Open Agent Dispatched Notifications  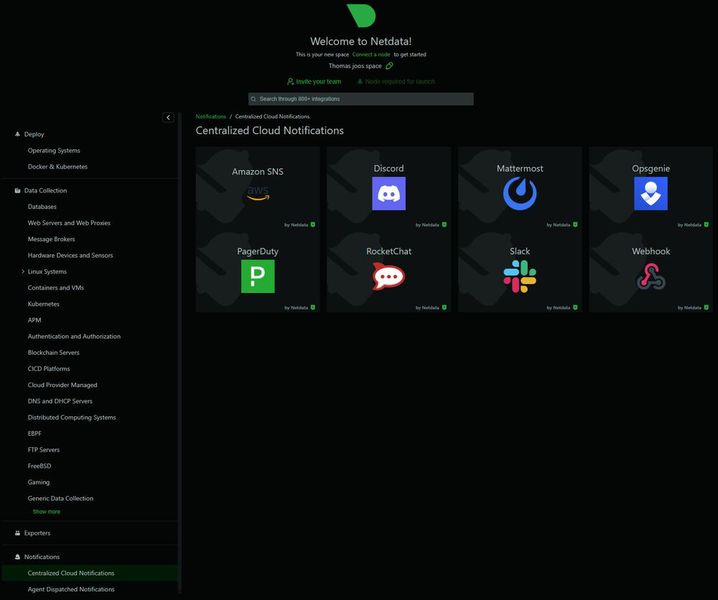click(x=71, y=589)
